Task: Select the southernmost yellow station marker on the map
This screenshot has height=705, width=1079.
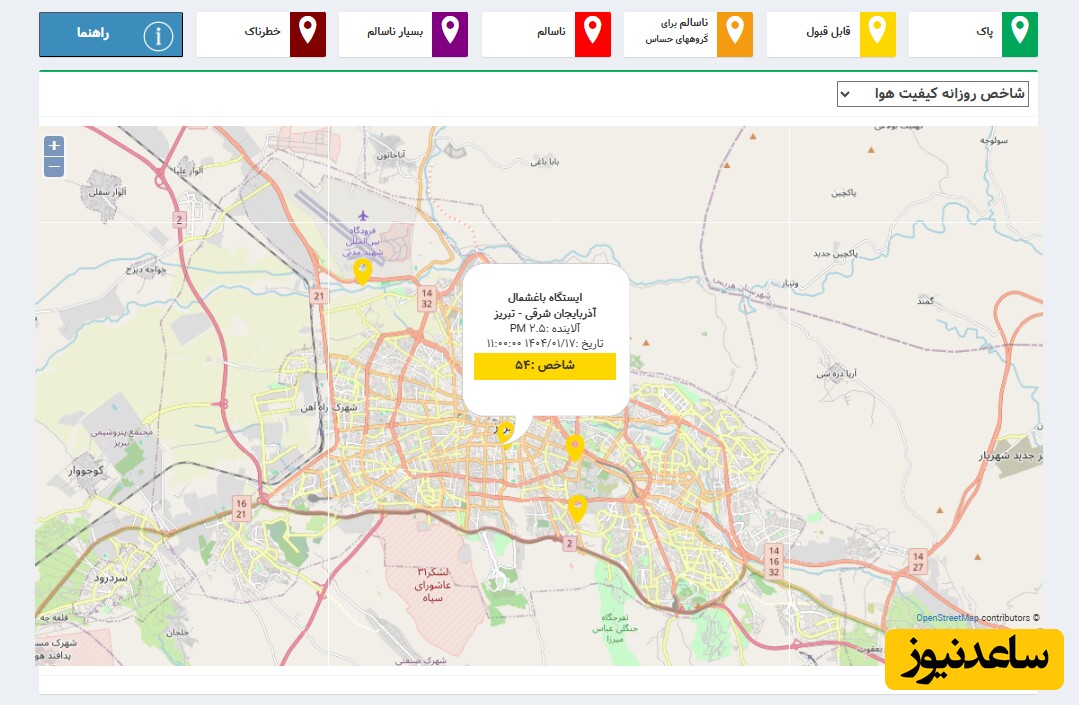Action: click(577, 508)
